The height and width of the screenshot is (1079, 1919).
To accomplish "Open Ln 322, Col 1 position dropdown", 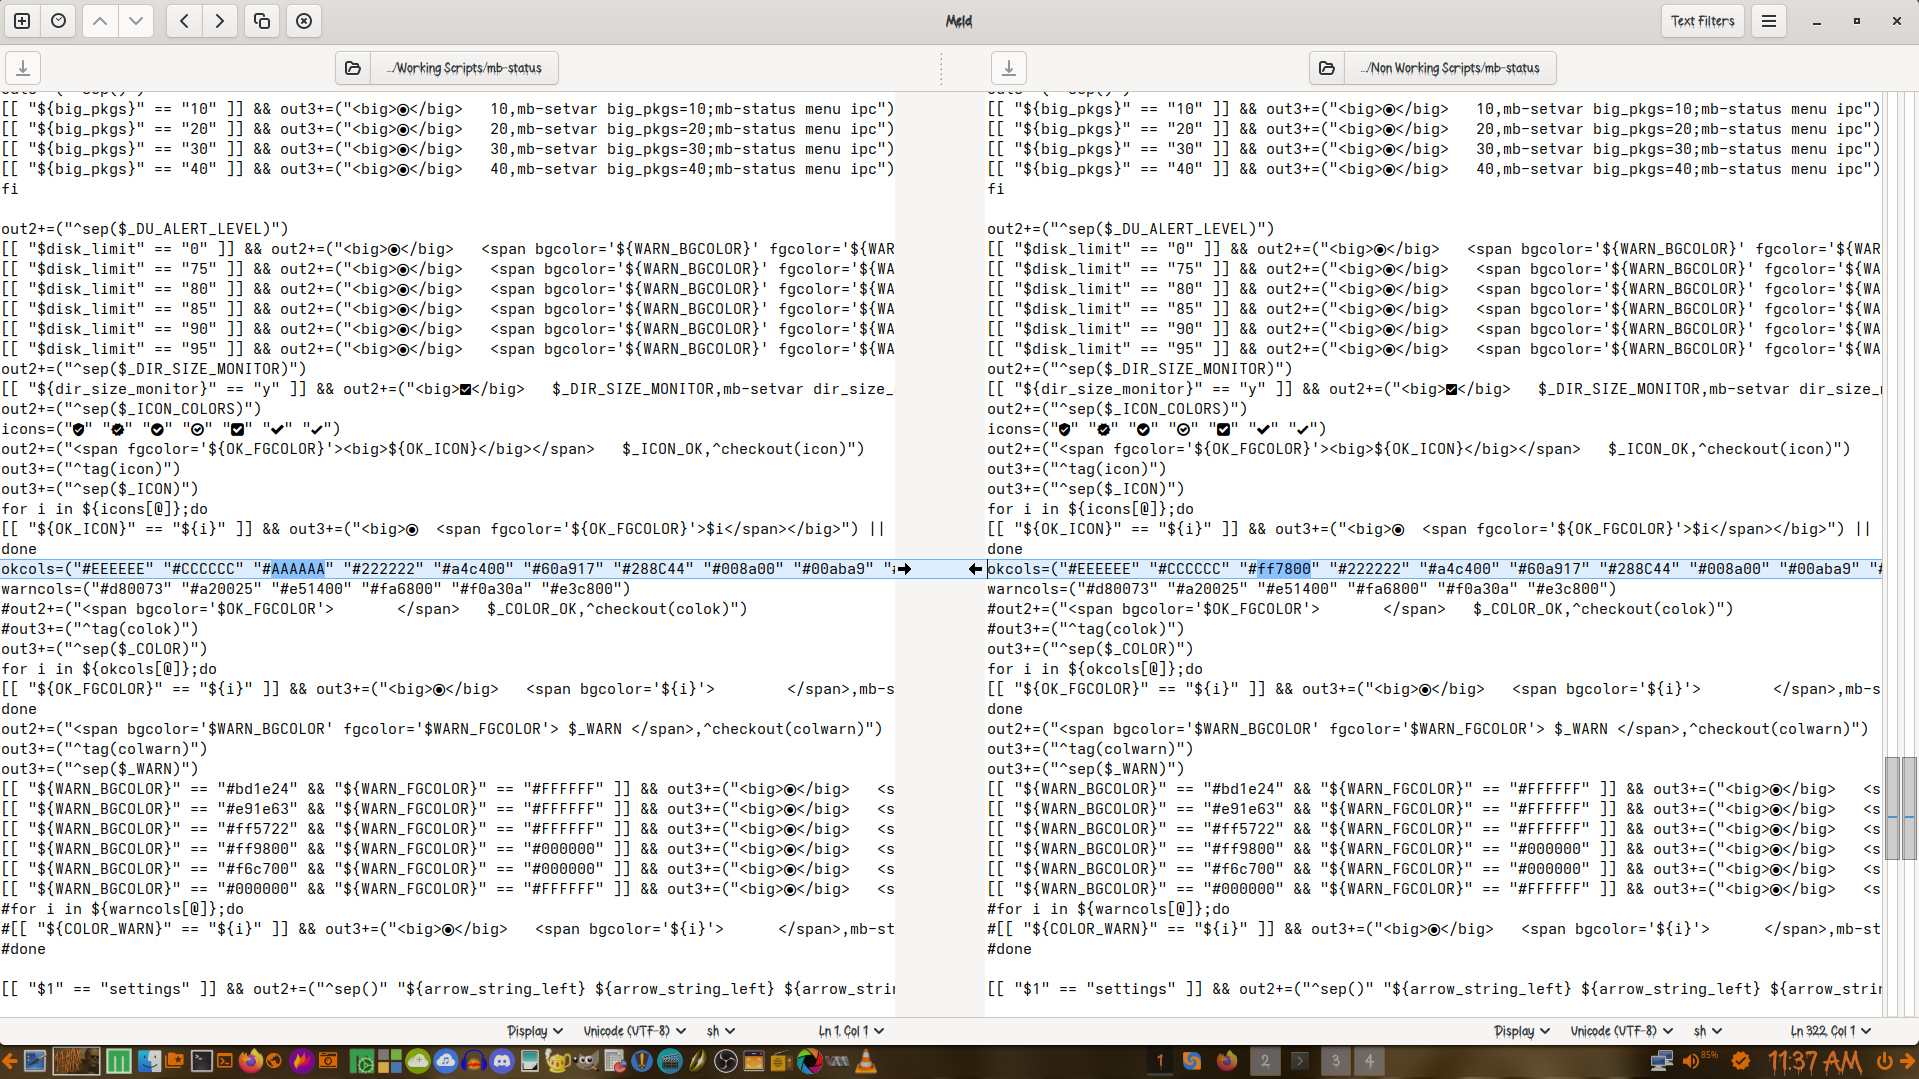I will coord(1830,1031).
